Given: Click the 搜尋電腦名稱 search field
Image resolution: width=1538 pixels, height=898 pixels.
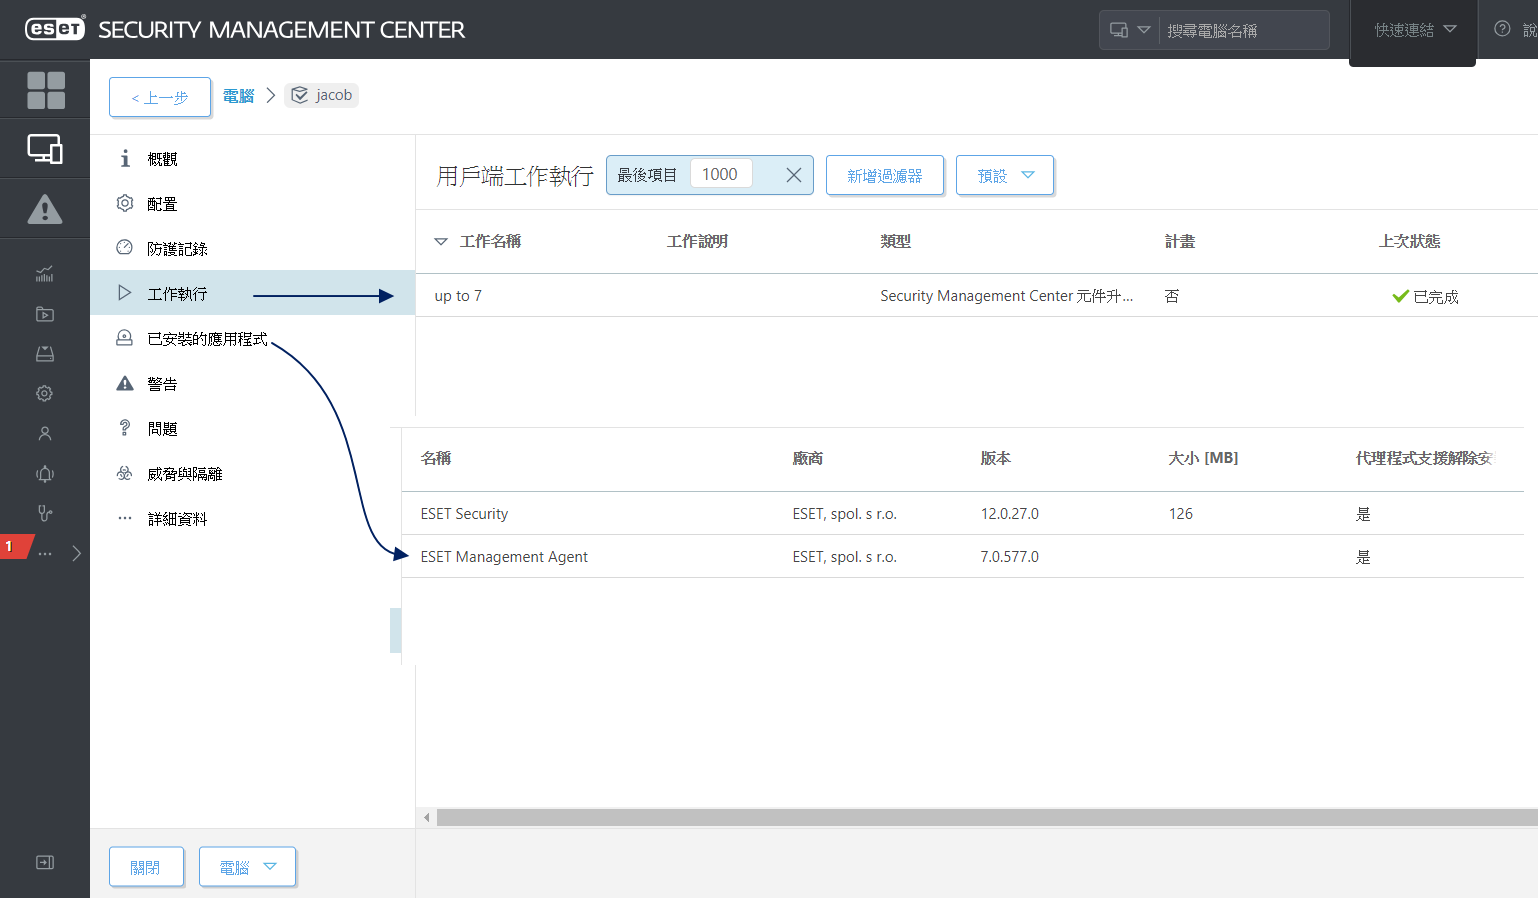Looking at the screenshot, I should (1245, 30).
